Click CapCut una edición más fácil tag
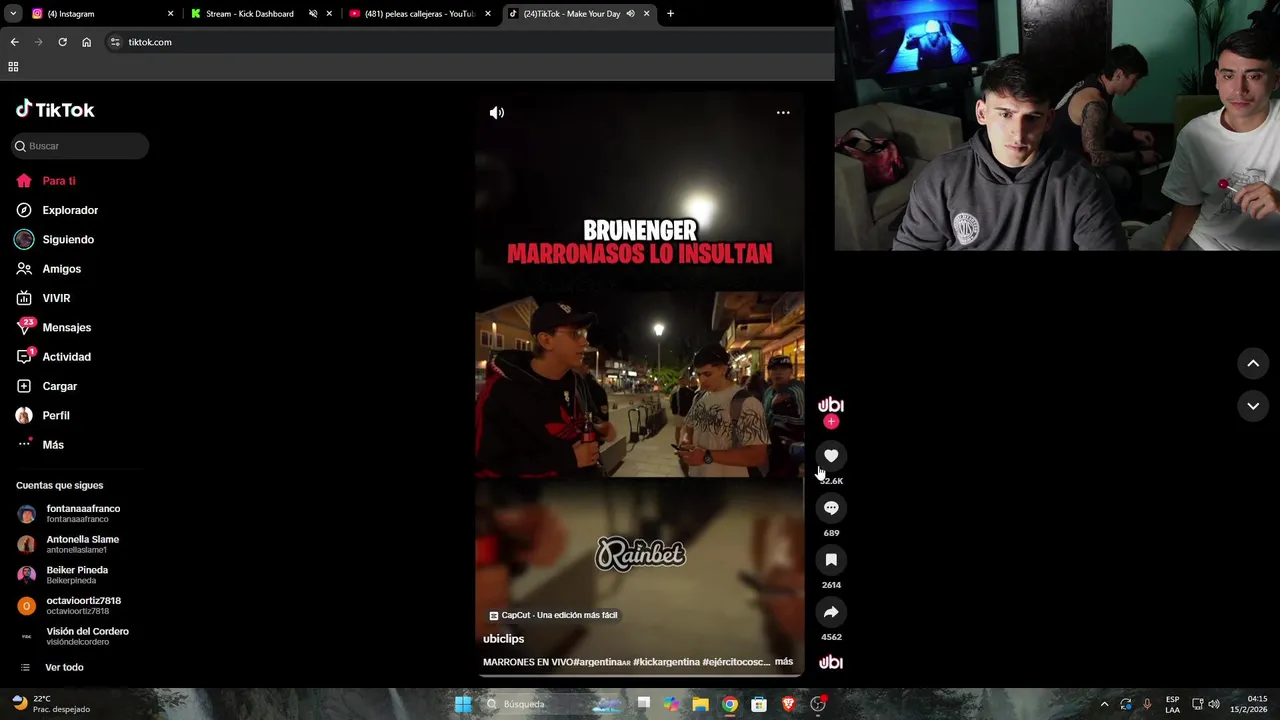1280x720 pixels. point(553,615)
